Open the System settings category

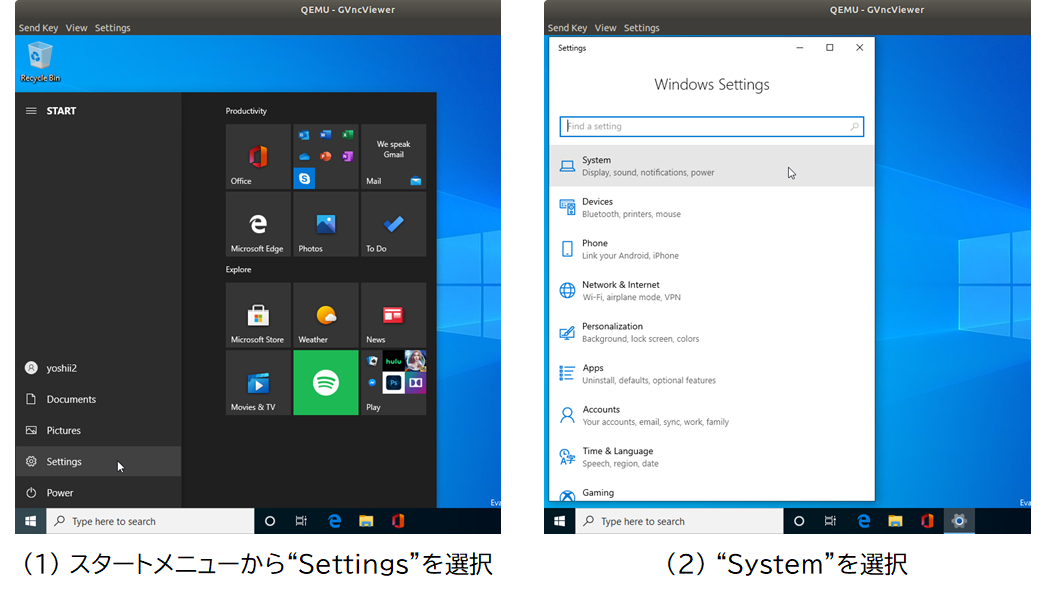point(640,164)
